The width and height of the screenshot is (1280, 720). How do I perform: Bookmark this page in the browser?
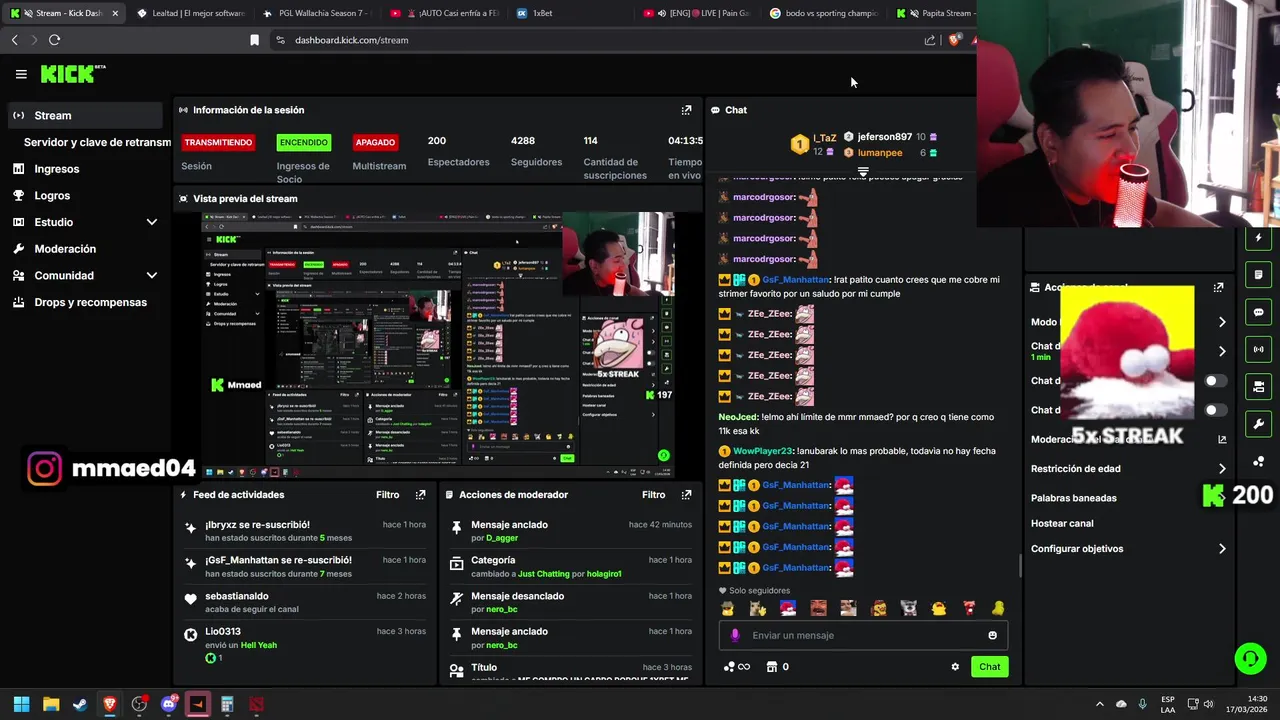(x=254, y=40)
